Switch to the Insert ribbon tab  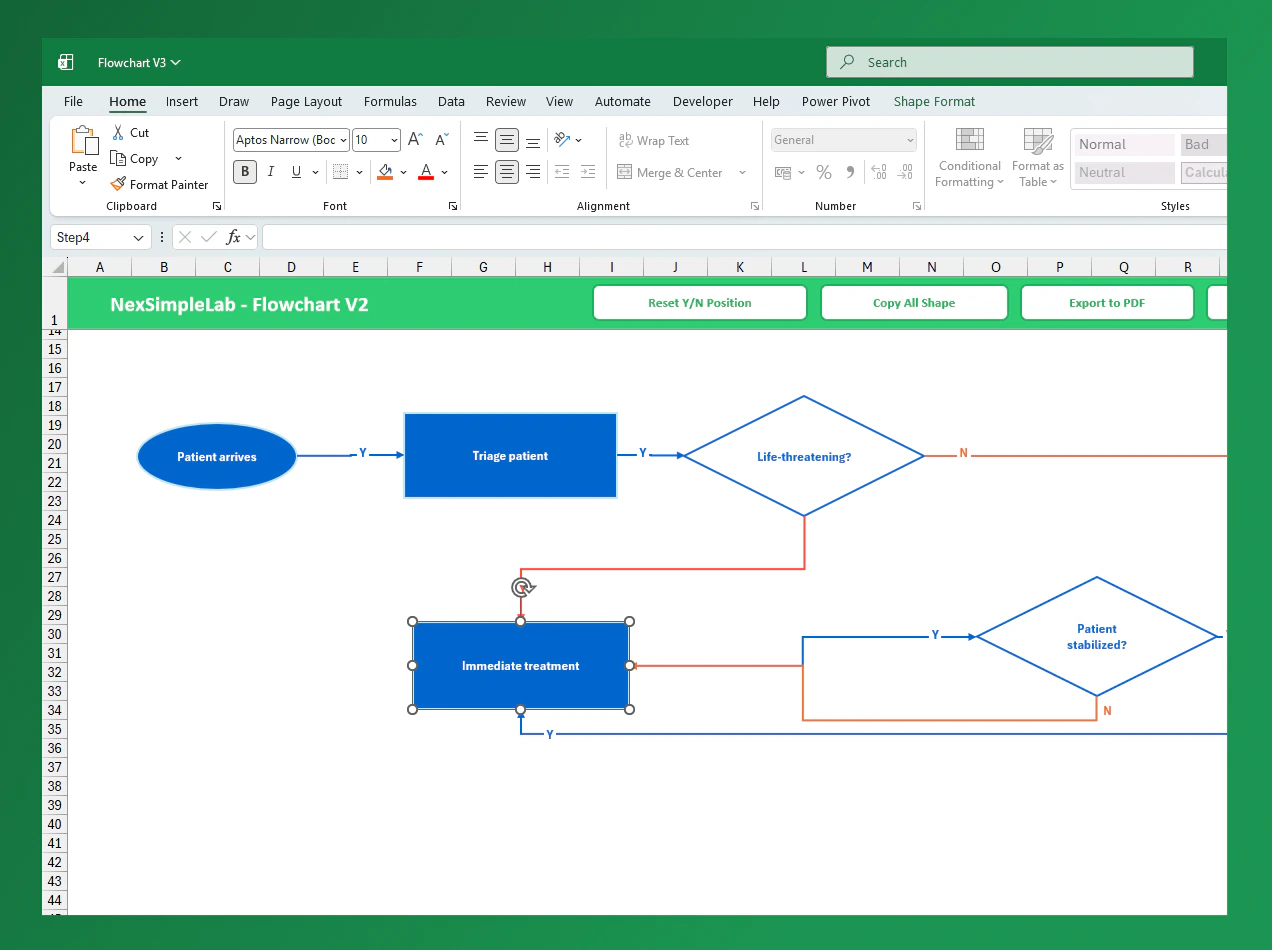pos(182,101)
